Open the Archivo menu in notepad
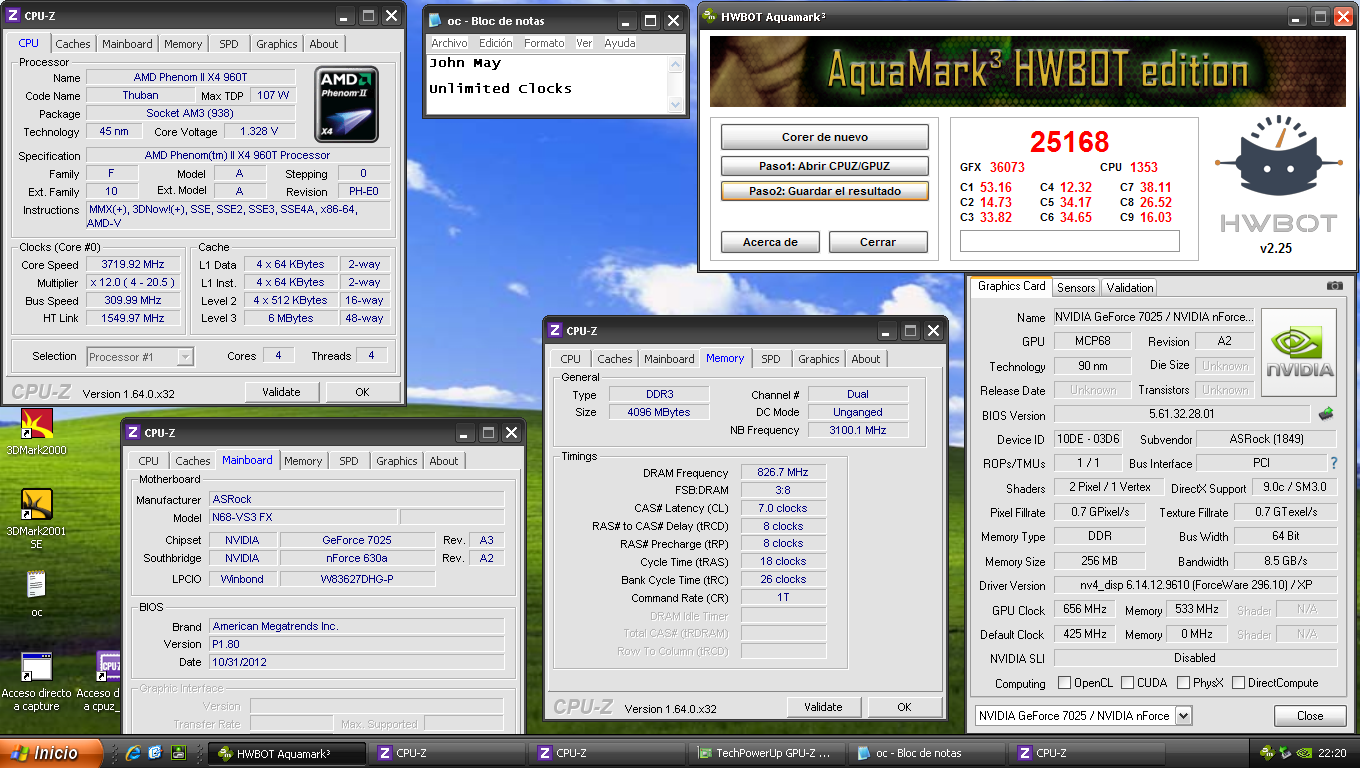 click(x=449, y=43)
